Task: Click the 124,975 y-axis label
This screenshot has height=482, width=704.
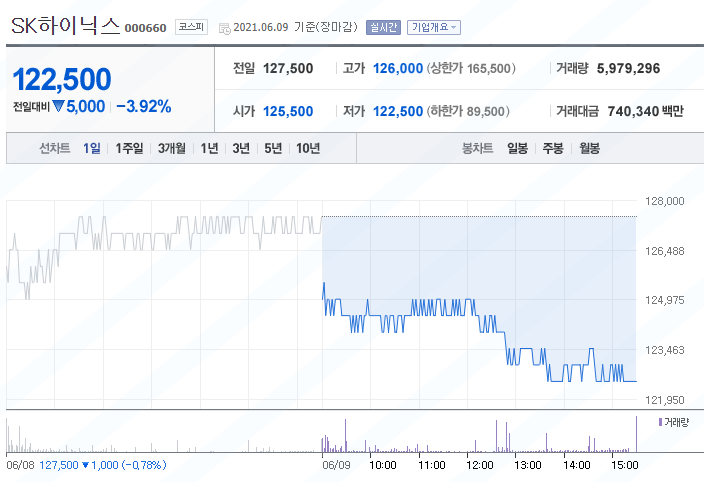Action: coord(664,300)
